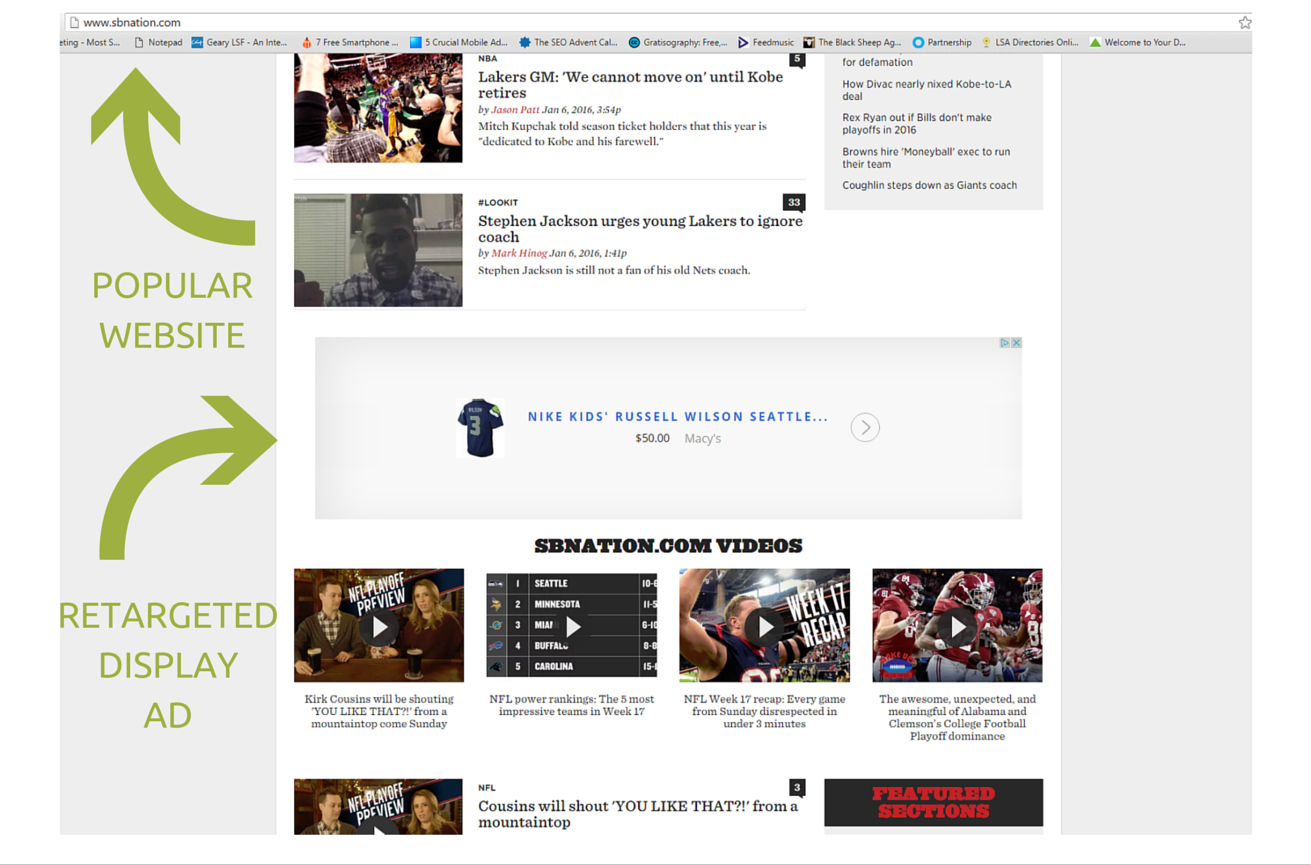This screenshot has height=865, width=1311.
Task: Open The Black Sheep Ag bookmark
Action: point(852,42)
